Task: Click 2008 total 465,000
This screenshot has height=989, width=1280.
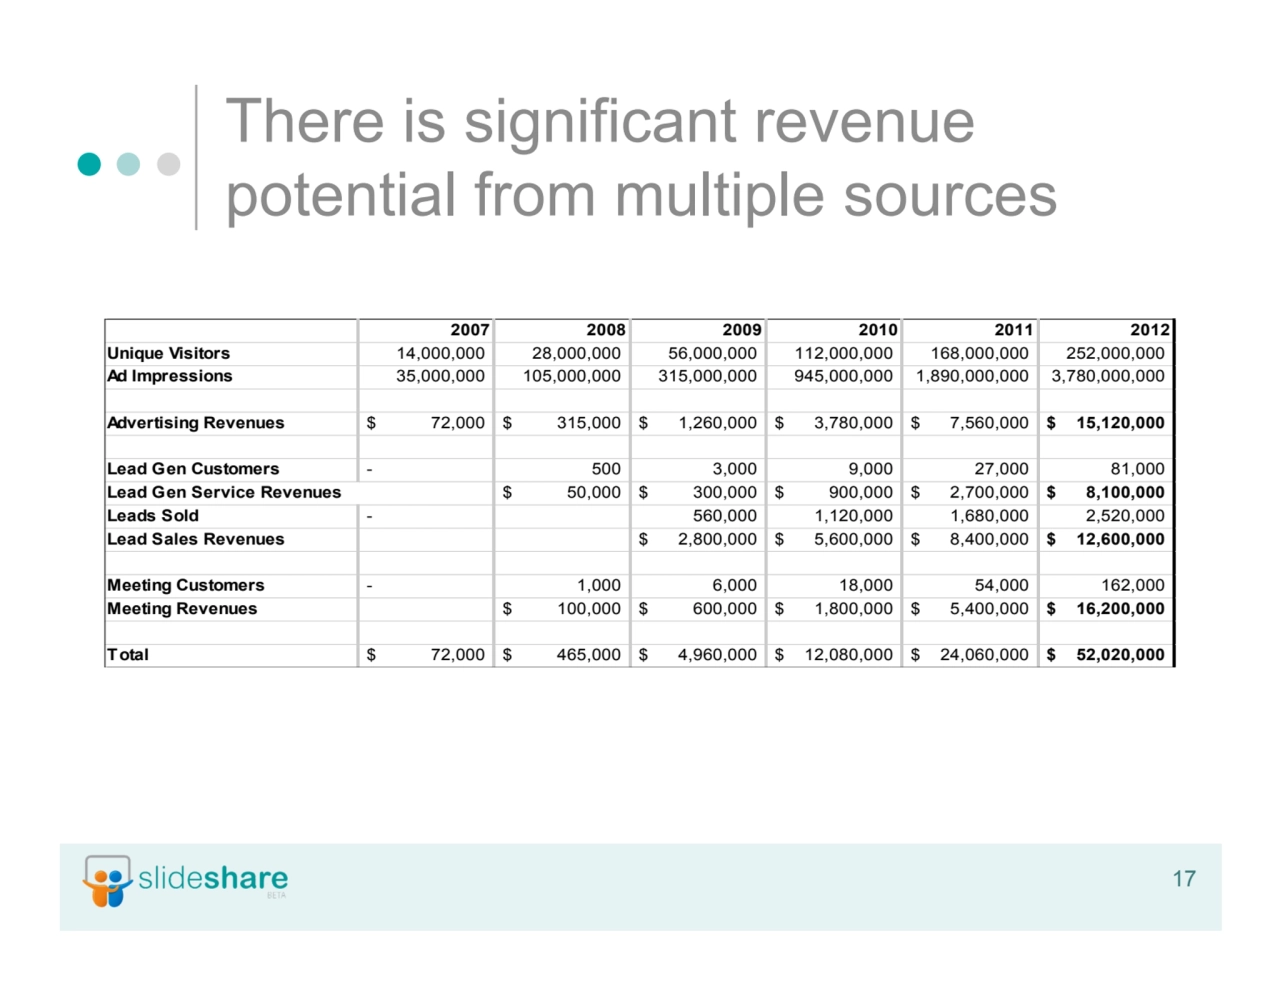Action: 589,655
